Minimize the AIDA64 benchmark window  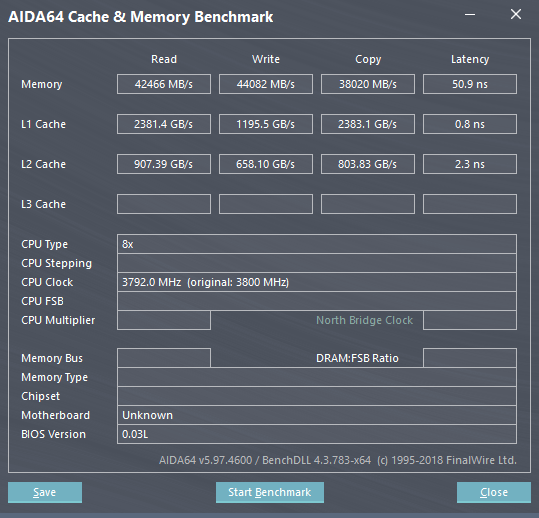[470, 15]
